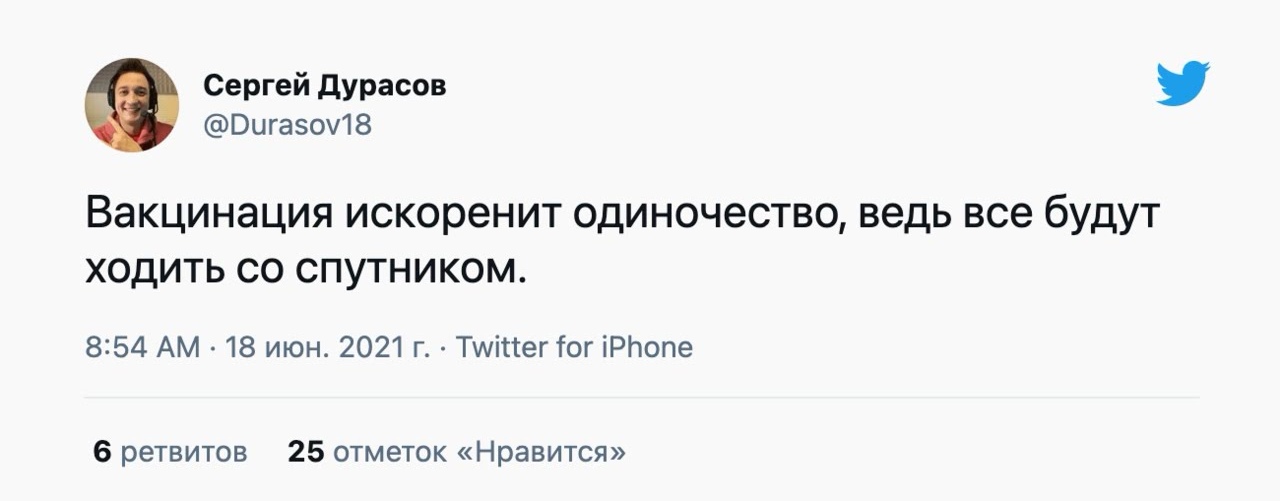Click the likes count number 25
This screenshot has width=1280, height=501.
(306, 452)
